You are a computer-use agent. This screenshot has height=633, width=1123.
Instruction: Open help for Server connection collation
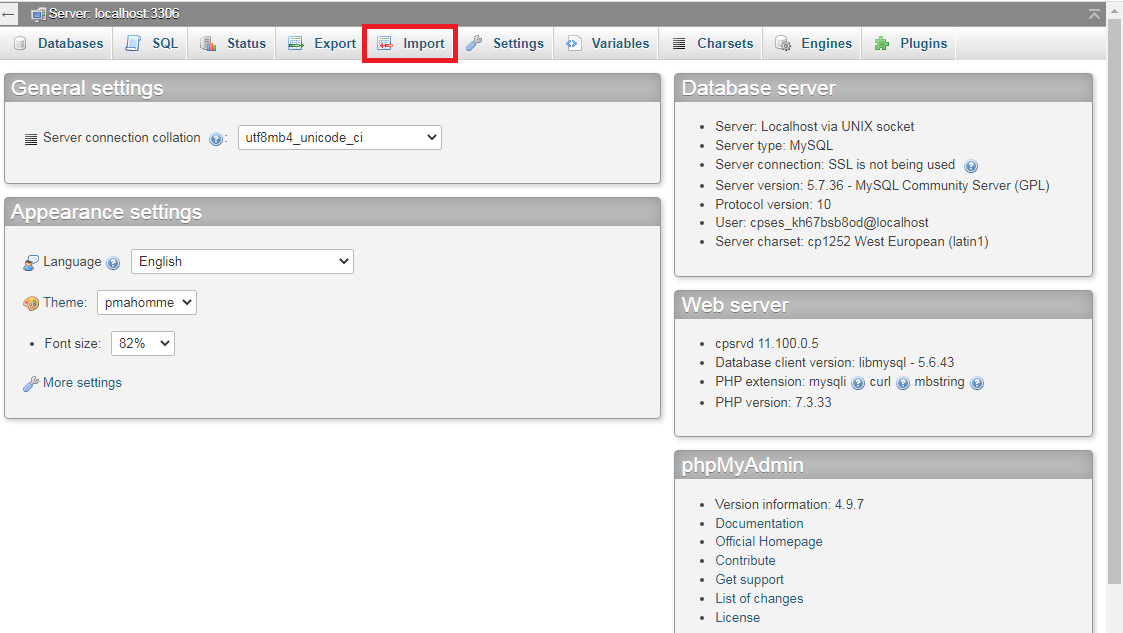click(x=216, y=139)
